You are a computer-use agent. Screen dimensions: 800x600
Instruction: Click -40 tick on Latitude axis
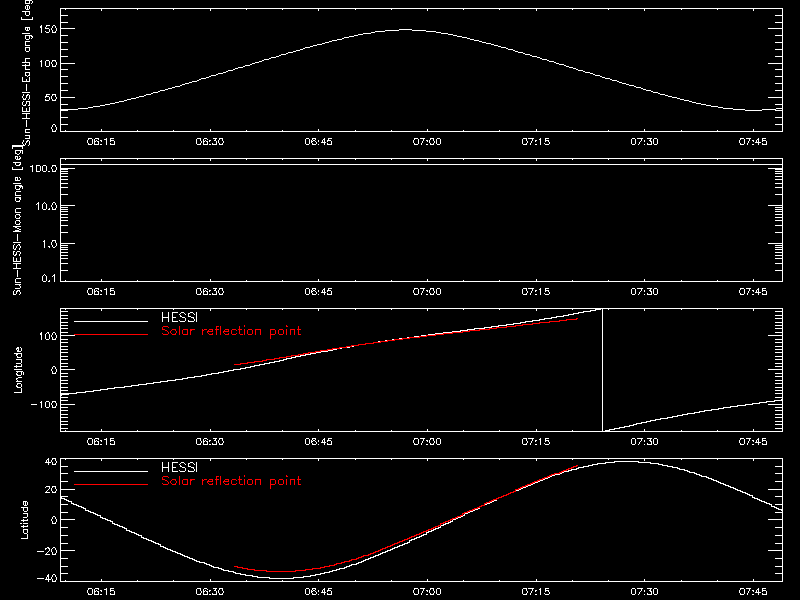(x=47, y=578)
